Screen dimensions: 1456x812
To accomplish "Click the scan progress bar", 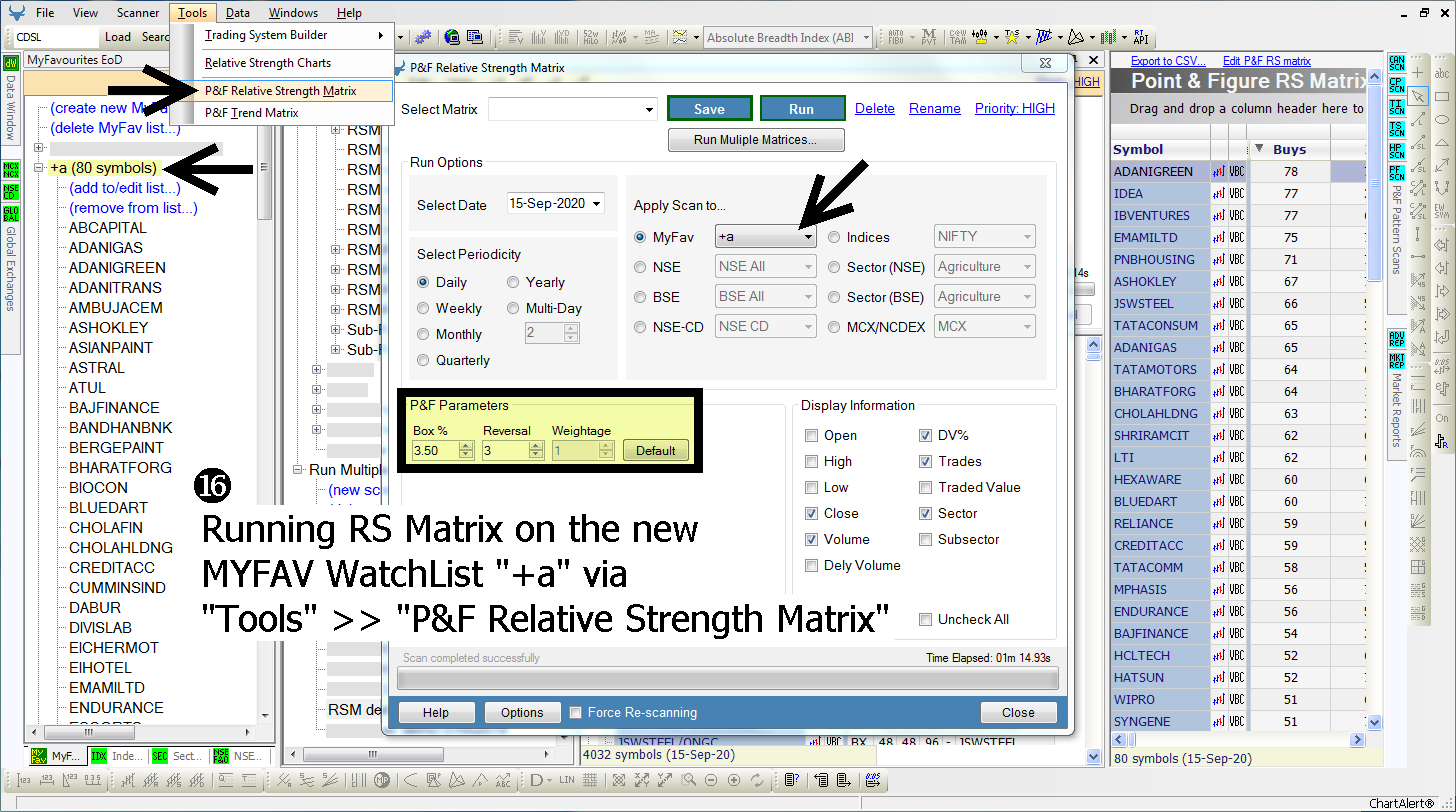I will point(727,679).
